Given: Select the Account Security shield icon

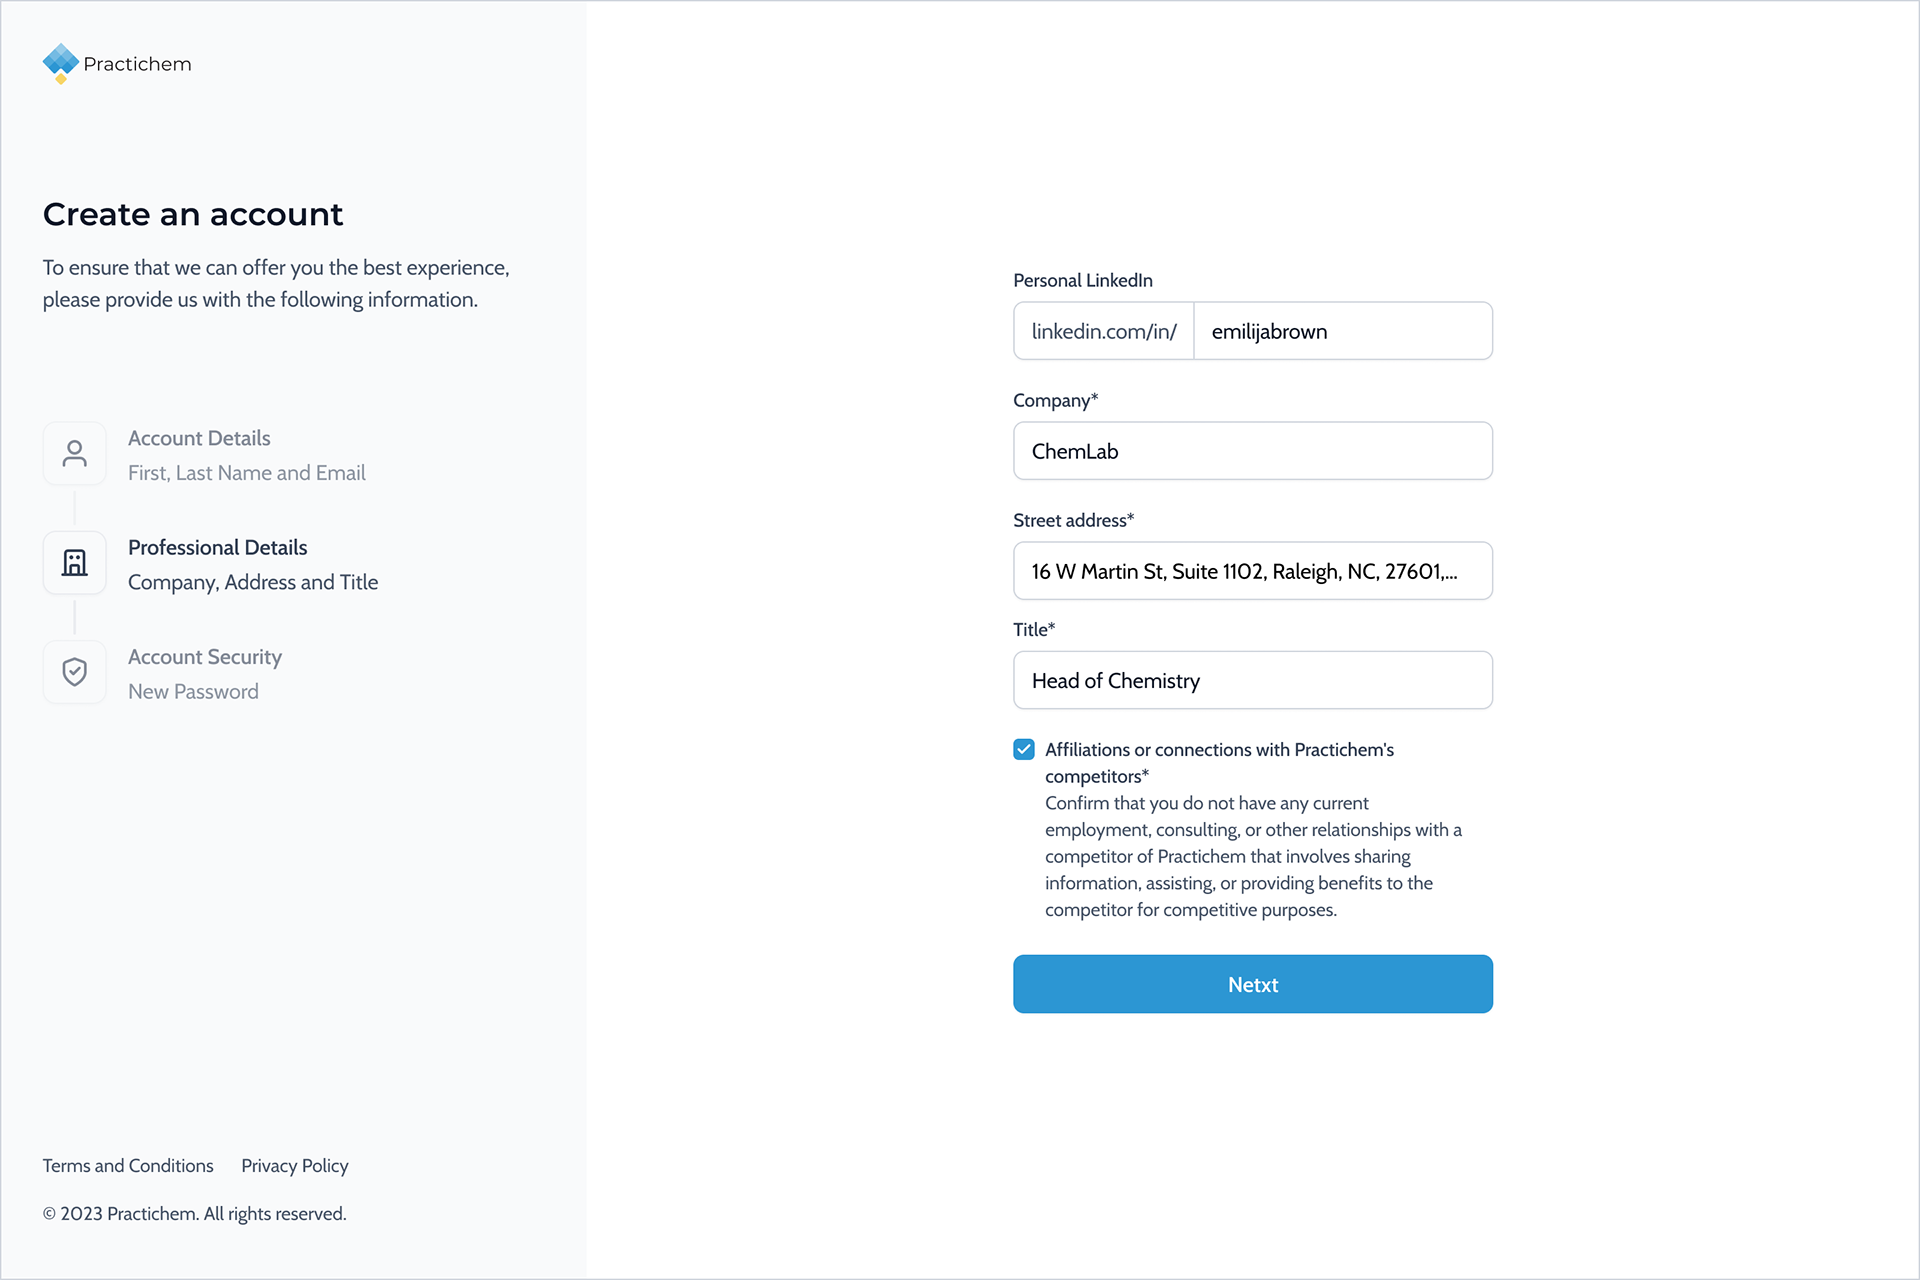Looking at the screenshot, I should pos(75,672).
